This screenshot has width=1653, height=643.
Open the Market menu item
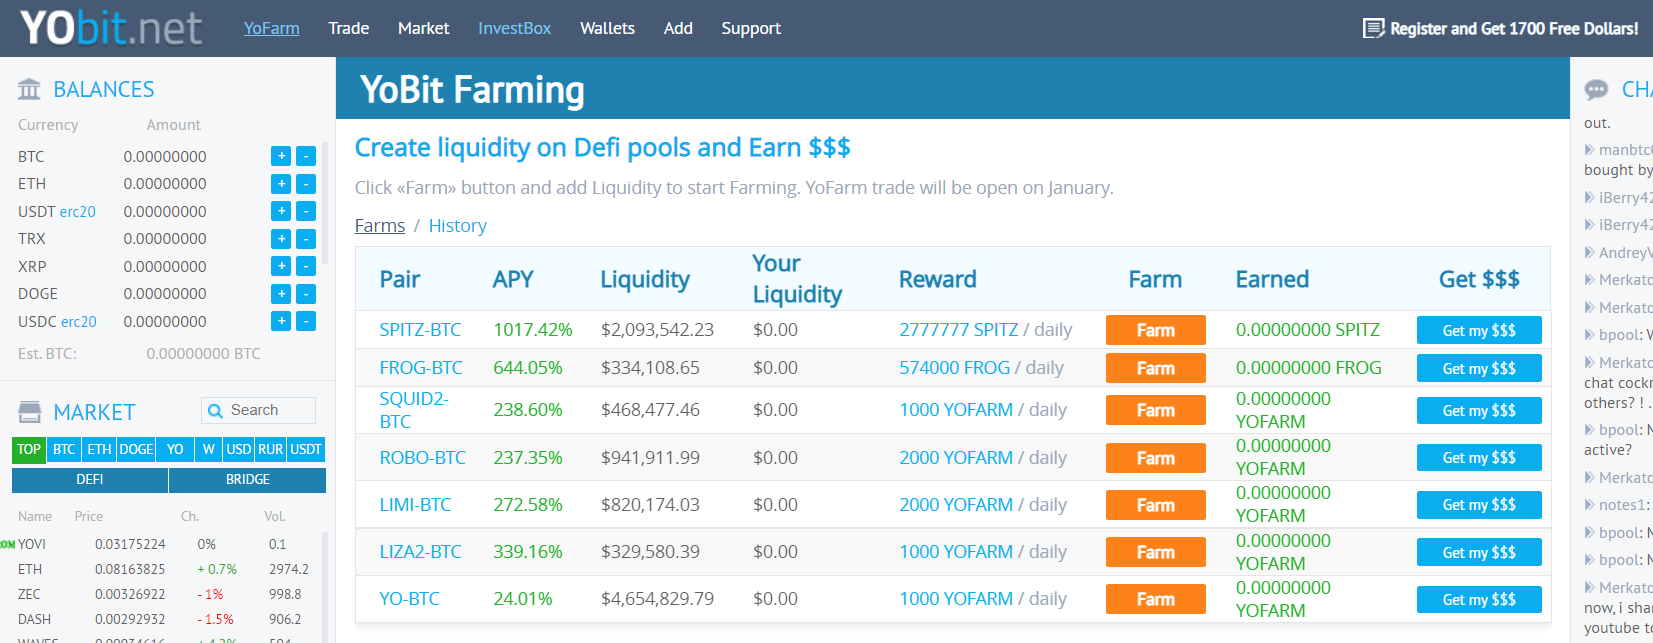point(424,28)
